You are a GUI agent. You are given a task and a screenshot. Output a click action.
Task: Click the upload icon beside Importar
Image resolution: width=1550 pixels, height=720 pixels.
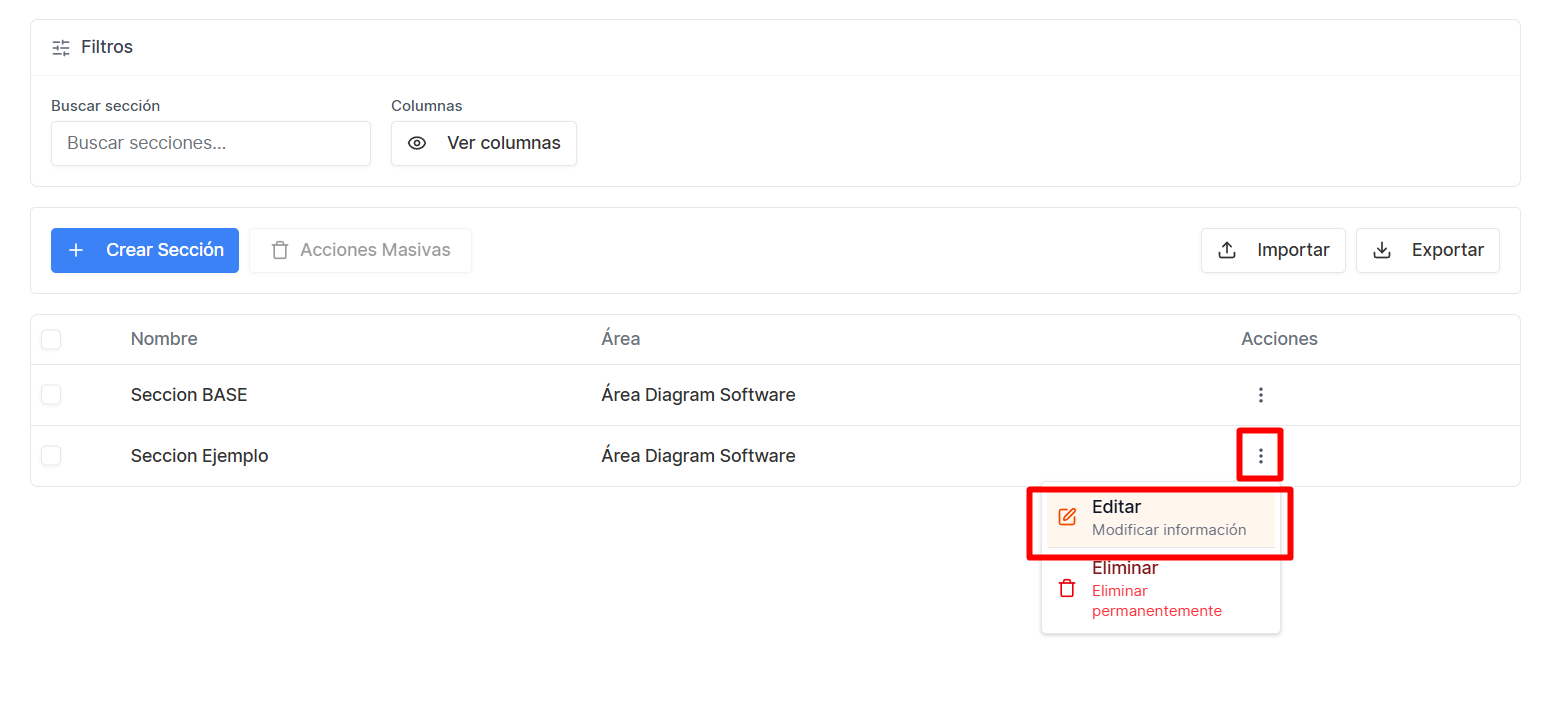point(1227,250)
